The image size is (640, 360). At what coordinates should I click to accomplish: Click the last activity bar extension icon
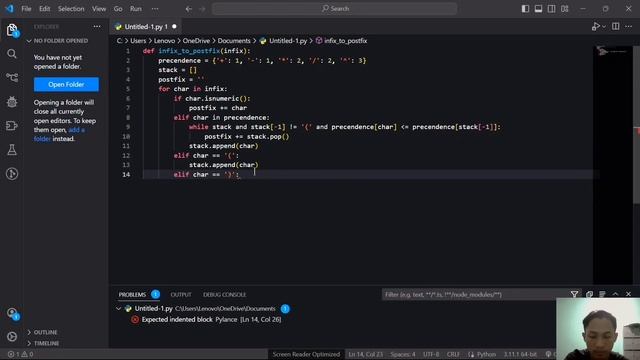[12, 174]
